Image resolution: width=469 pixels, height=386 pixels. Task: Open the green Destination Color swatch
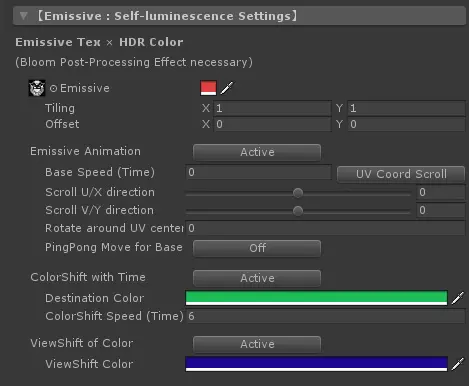point(316,298)
